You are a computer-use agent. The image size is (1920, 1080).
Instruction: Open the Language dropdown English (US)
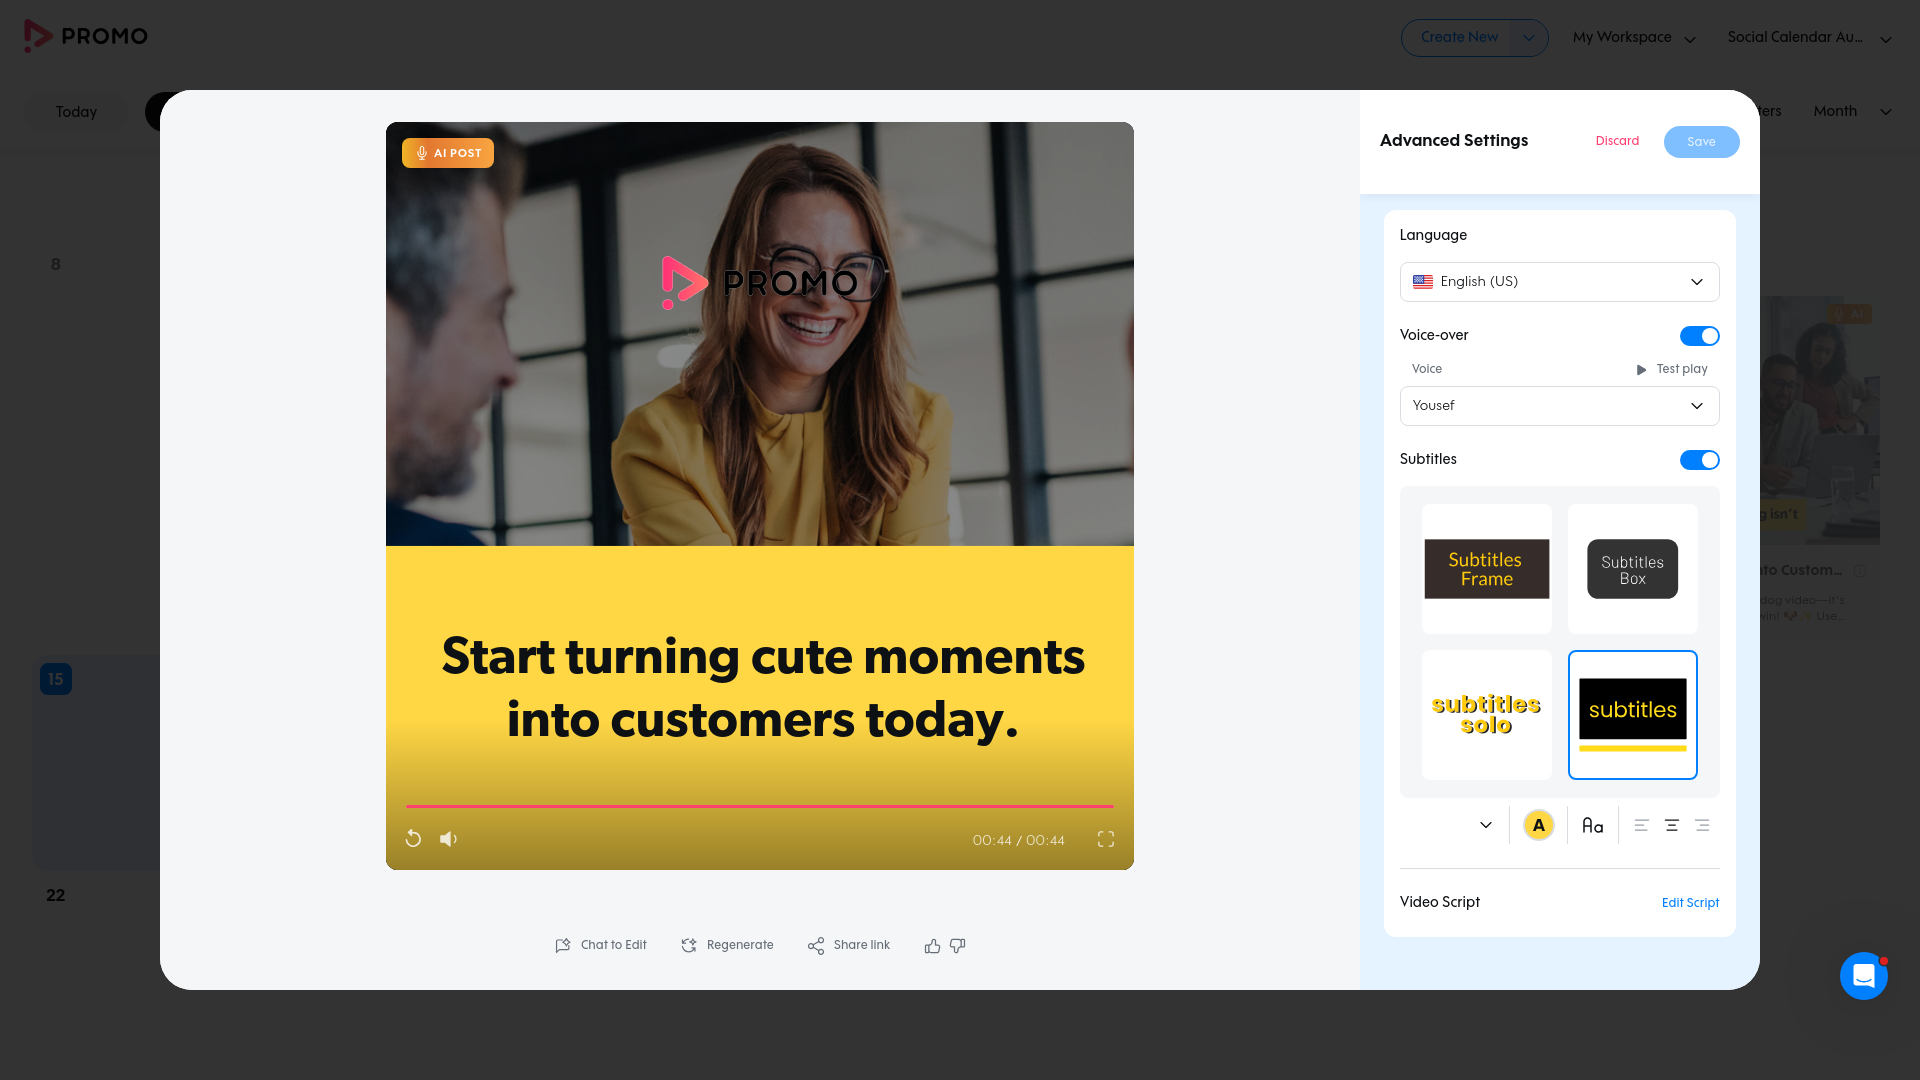coord(1559,282)
